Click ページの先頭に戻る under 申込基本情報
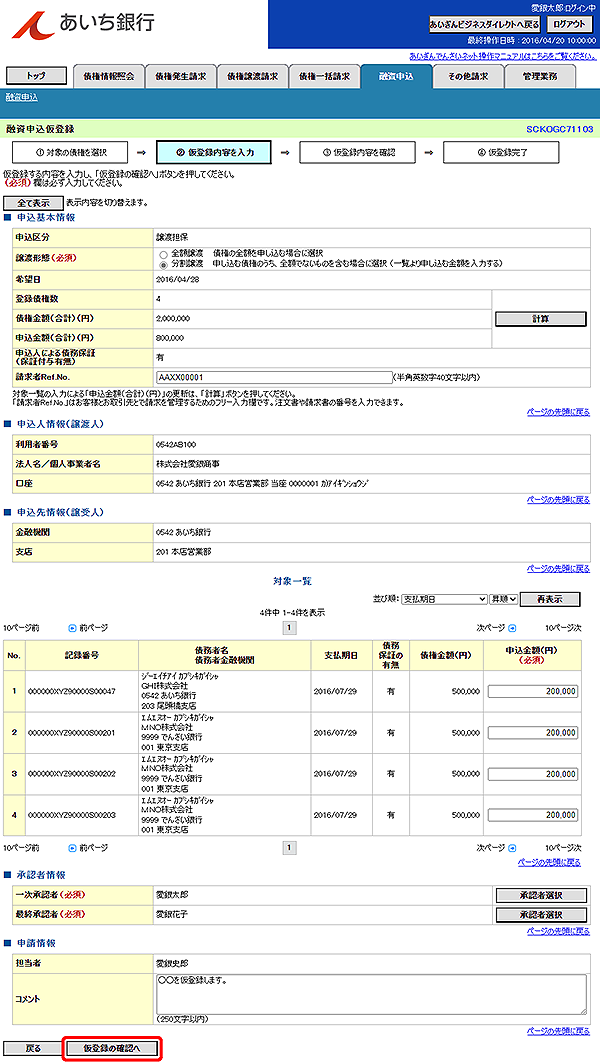The width and height of the screenshot is (600, 1064). 559,412
